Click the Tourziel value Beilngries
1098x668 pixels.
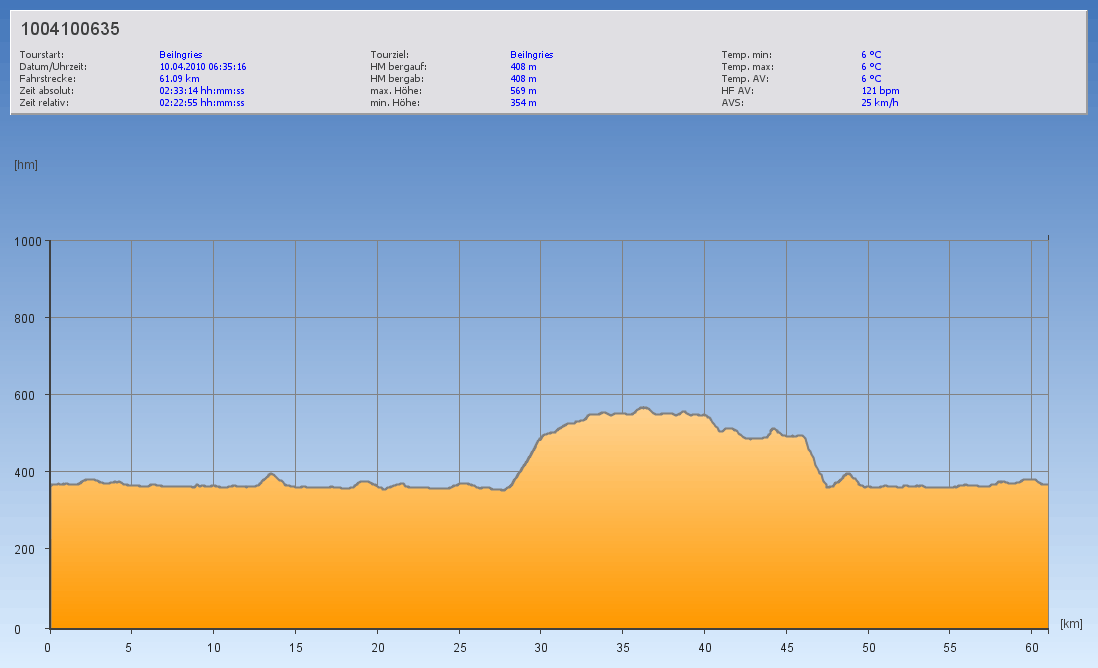[x=532, y=55]
